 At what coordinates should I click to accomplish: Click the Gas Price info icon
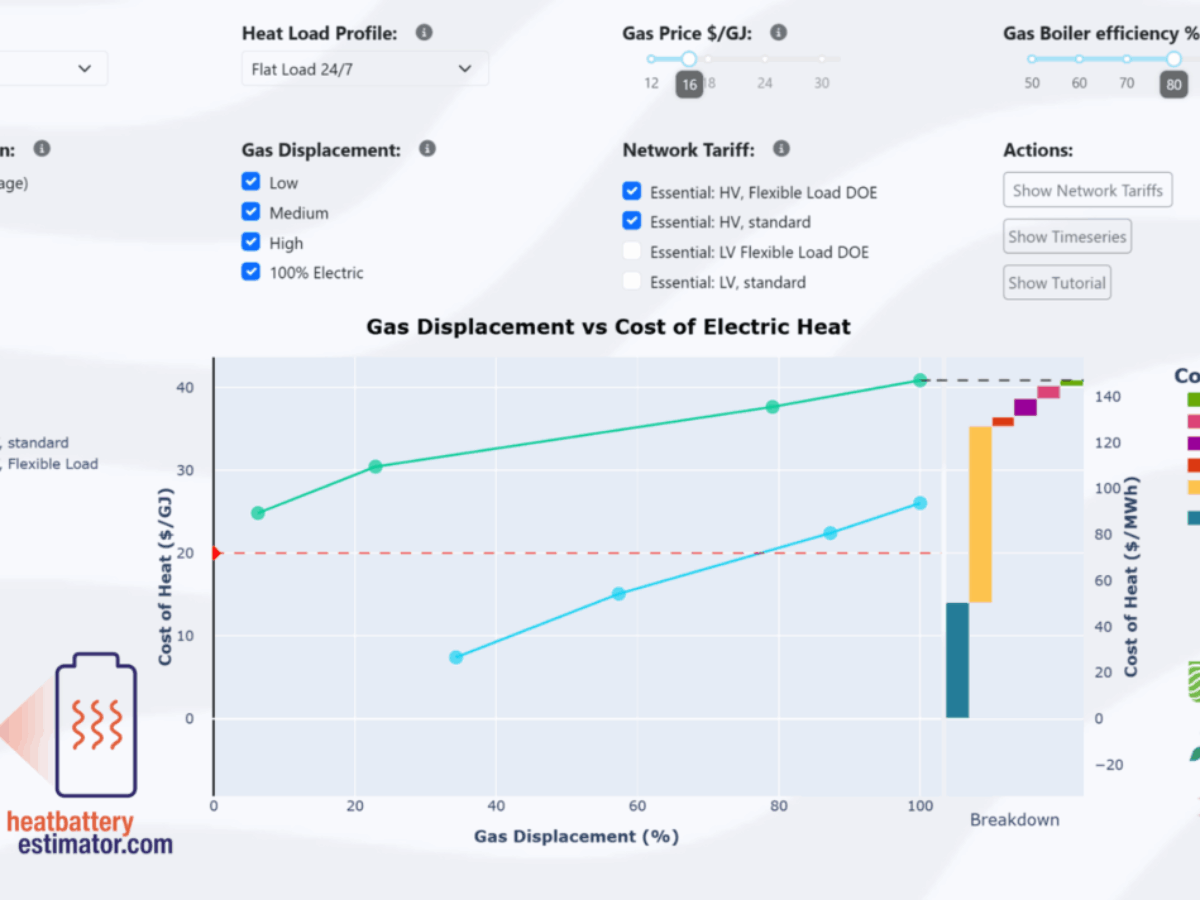pyautogui.click(x=778, y=33)
